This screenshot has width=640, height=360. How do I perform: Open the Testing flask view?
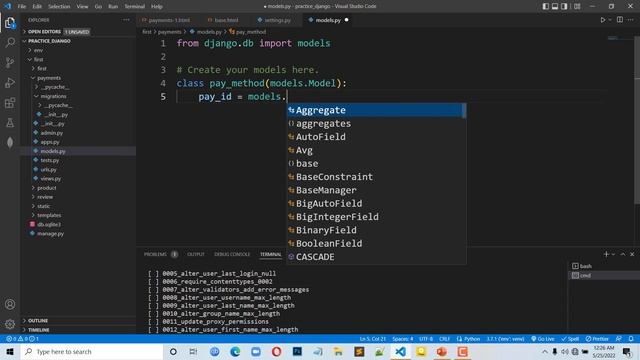click(x=10, y=122)
